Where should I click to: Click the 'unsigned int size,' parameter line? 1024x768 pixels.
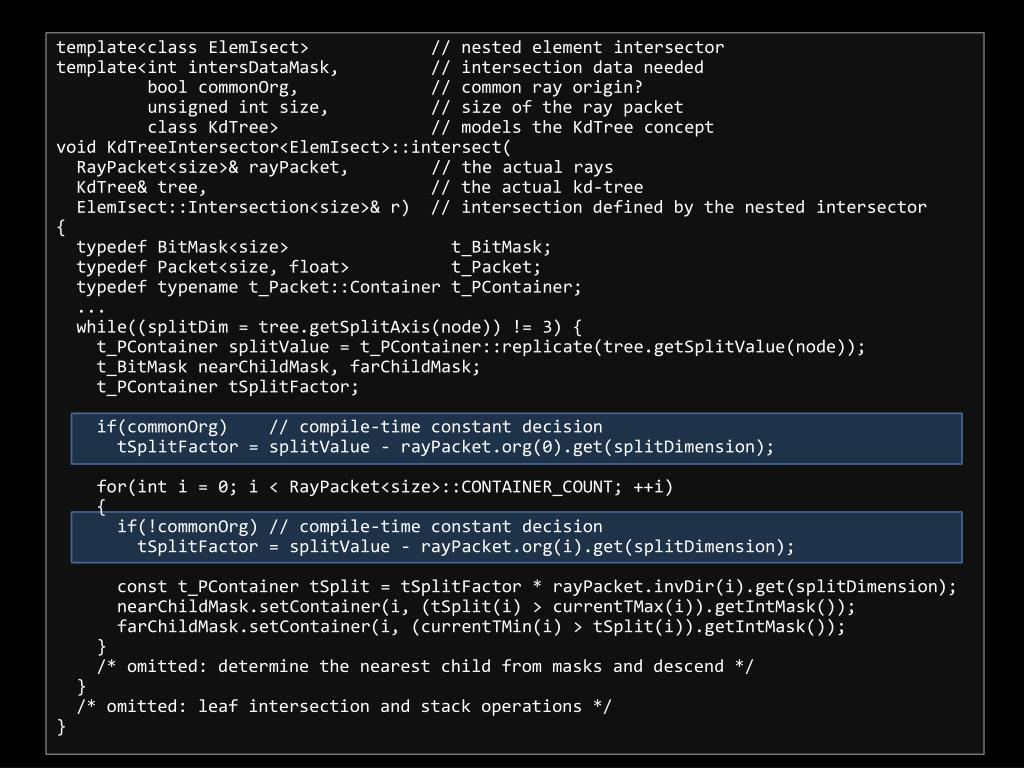tap(238, 107)
